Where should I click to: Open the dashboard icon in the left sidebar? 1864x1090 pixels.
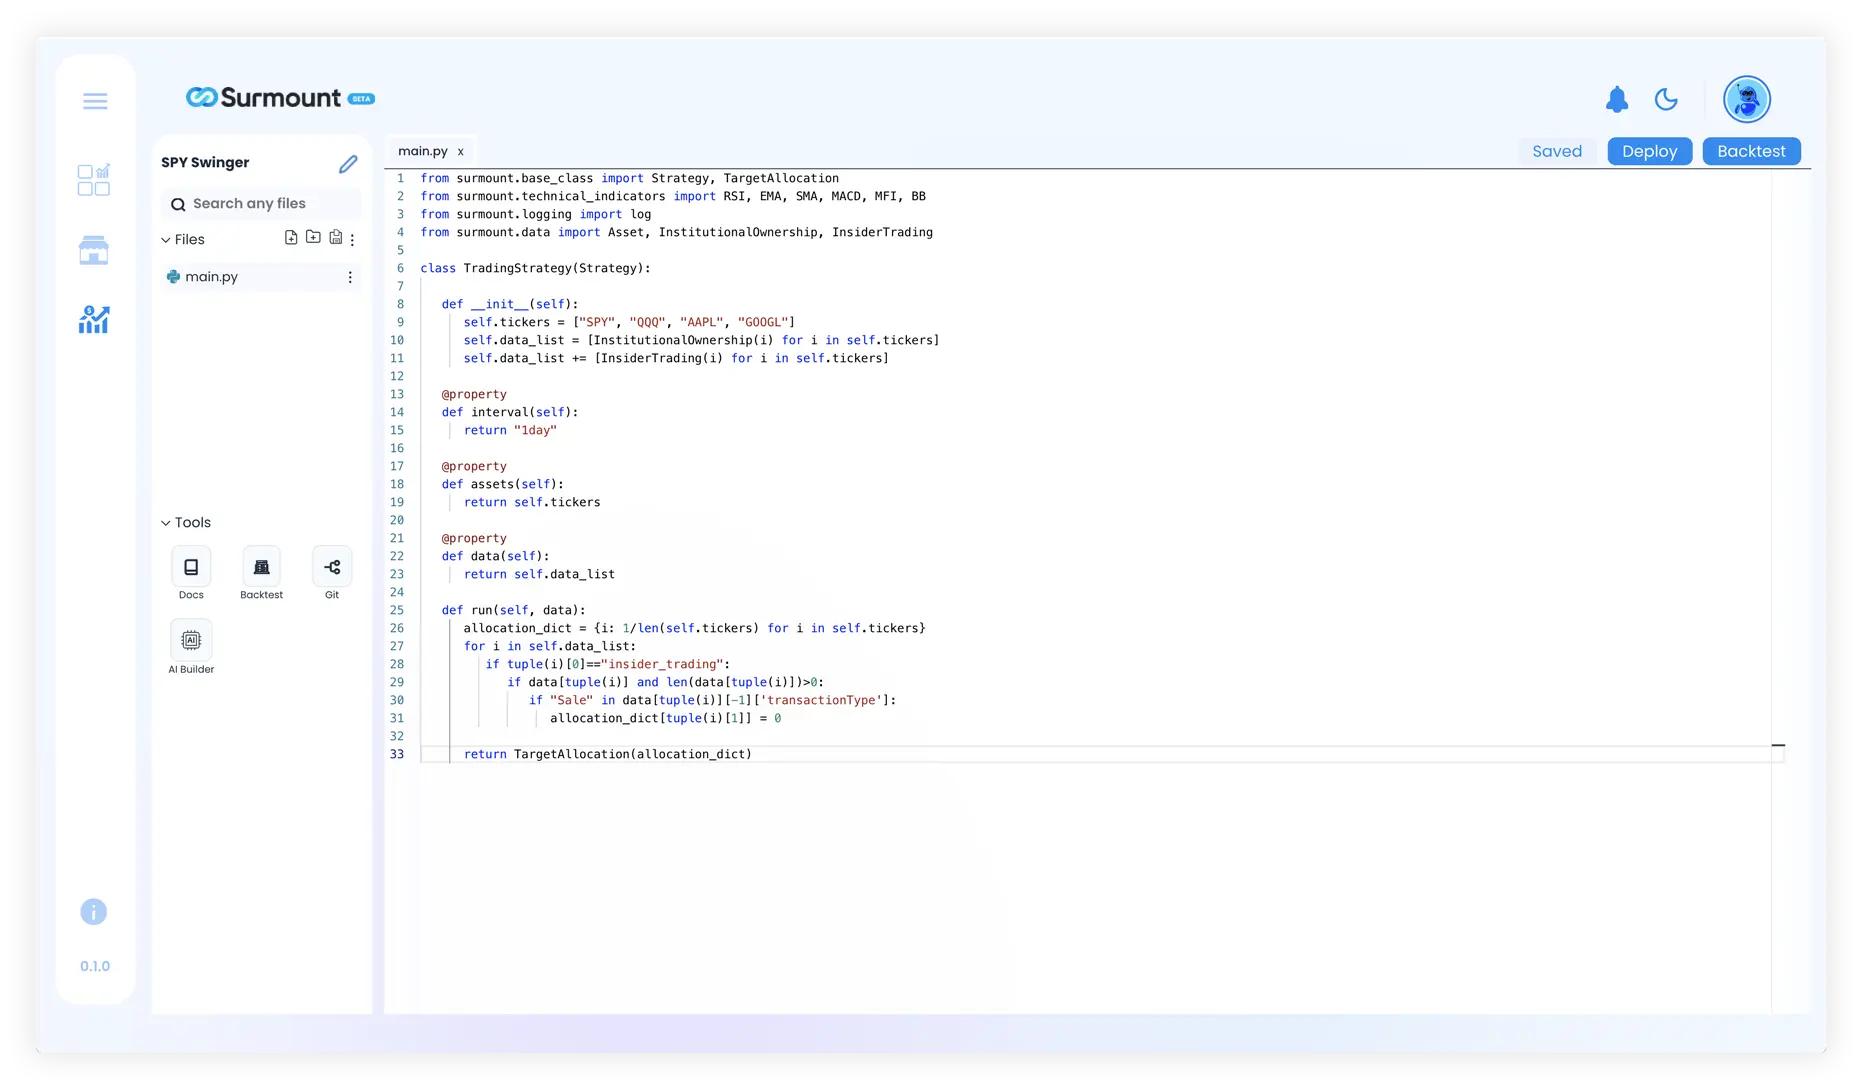pos(94,180)
